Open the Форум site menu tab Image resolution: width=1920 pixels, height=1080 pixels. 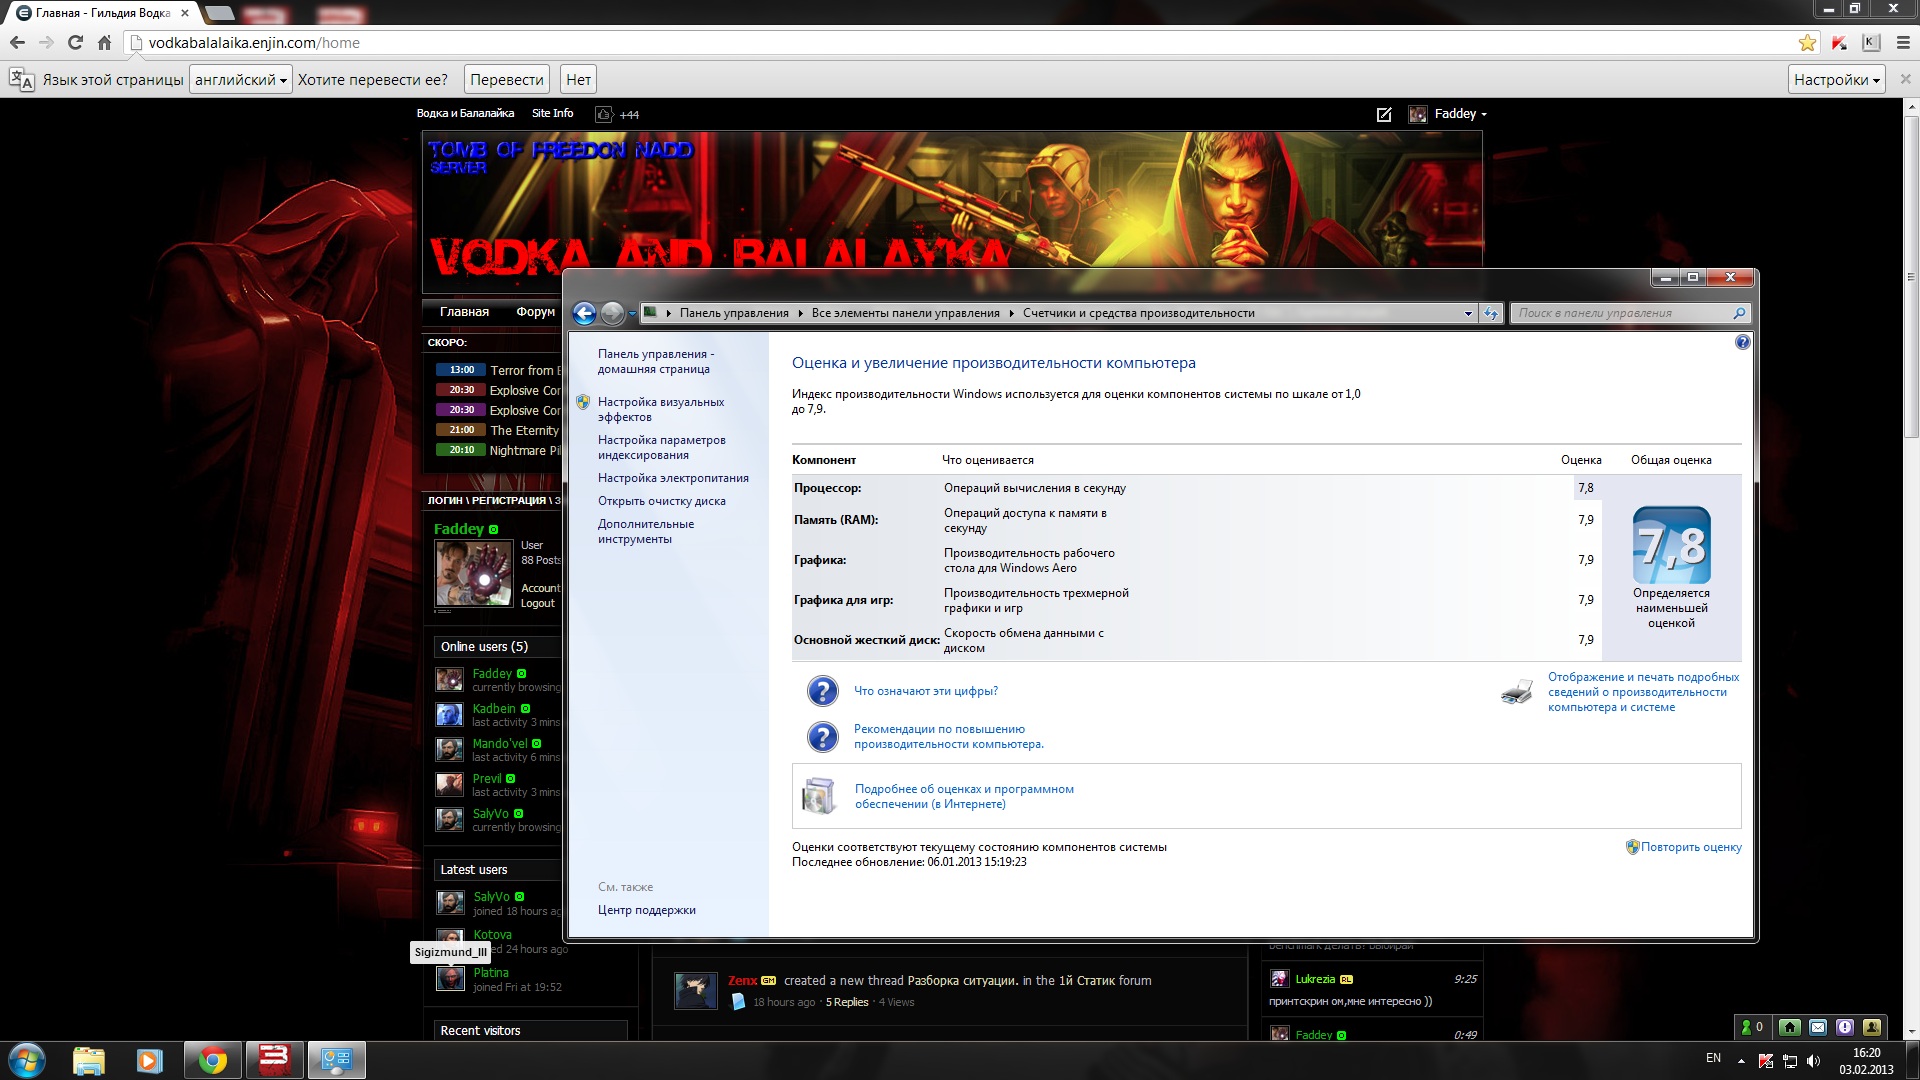tap(535, 312)
